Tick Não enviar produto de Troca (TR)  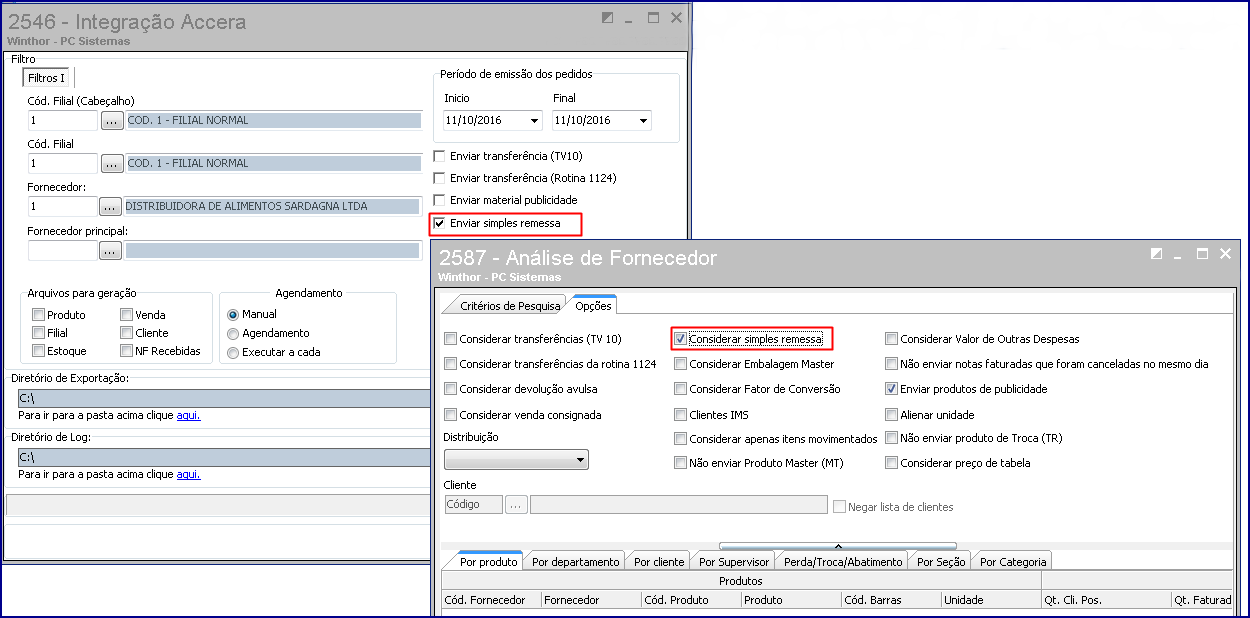891,438
